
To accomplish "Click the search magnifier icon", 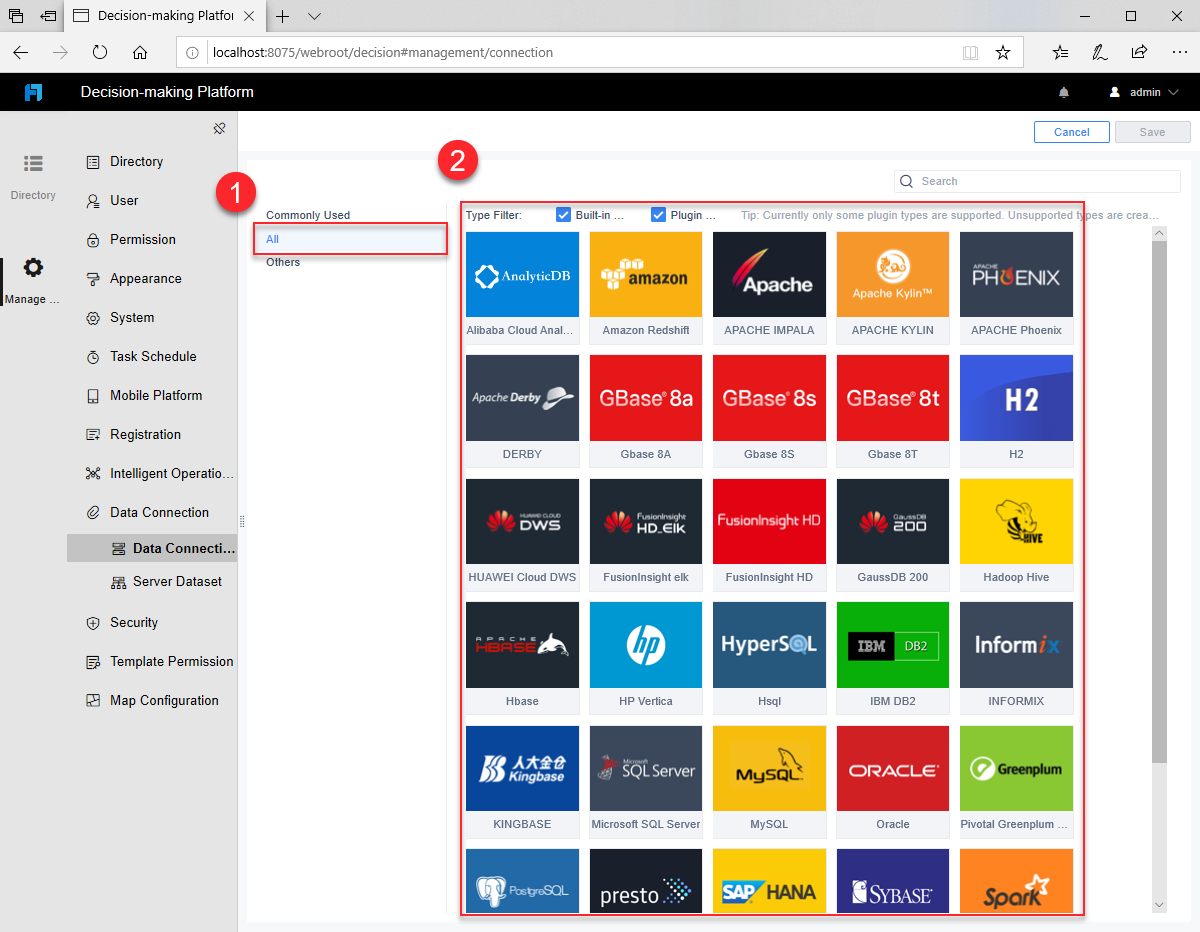I will pyautogui.click(x=906, y=181).
